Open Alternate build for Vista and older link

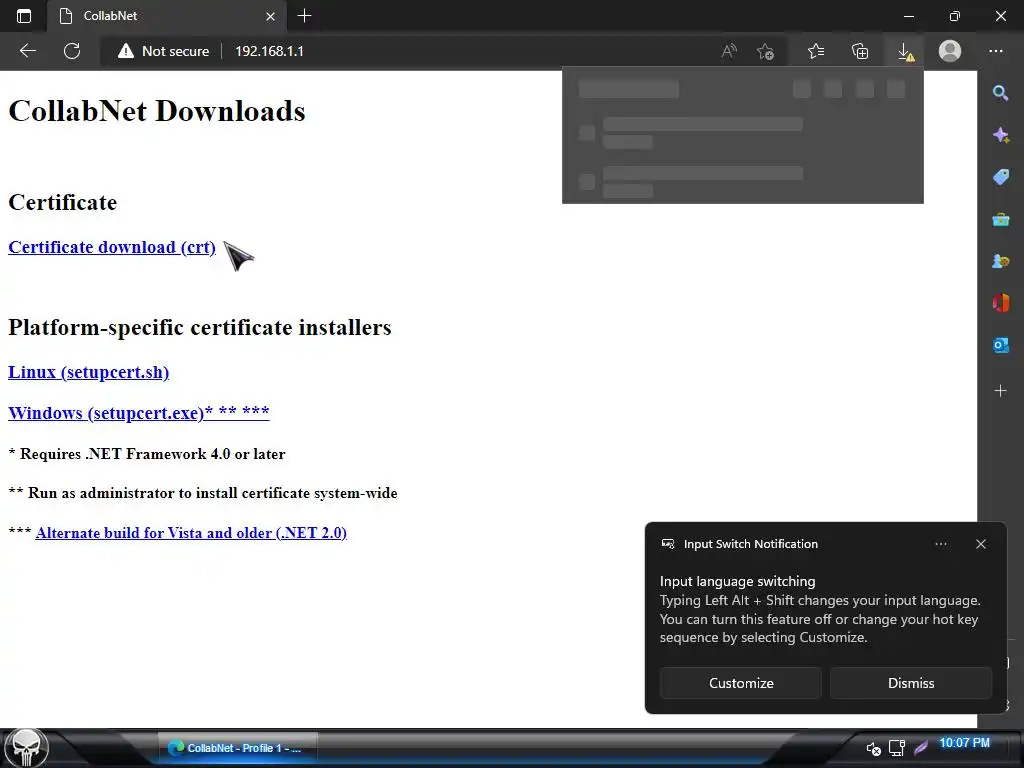(191, 533)
